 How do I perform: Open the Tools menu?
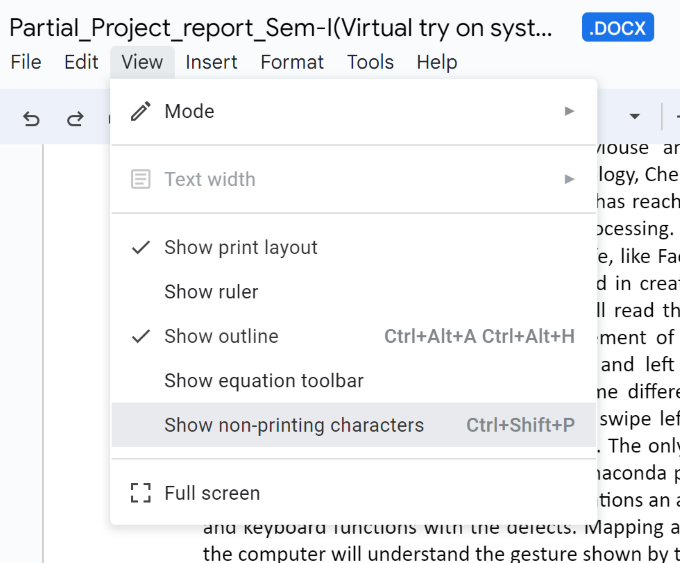click(370, 62)
